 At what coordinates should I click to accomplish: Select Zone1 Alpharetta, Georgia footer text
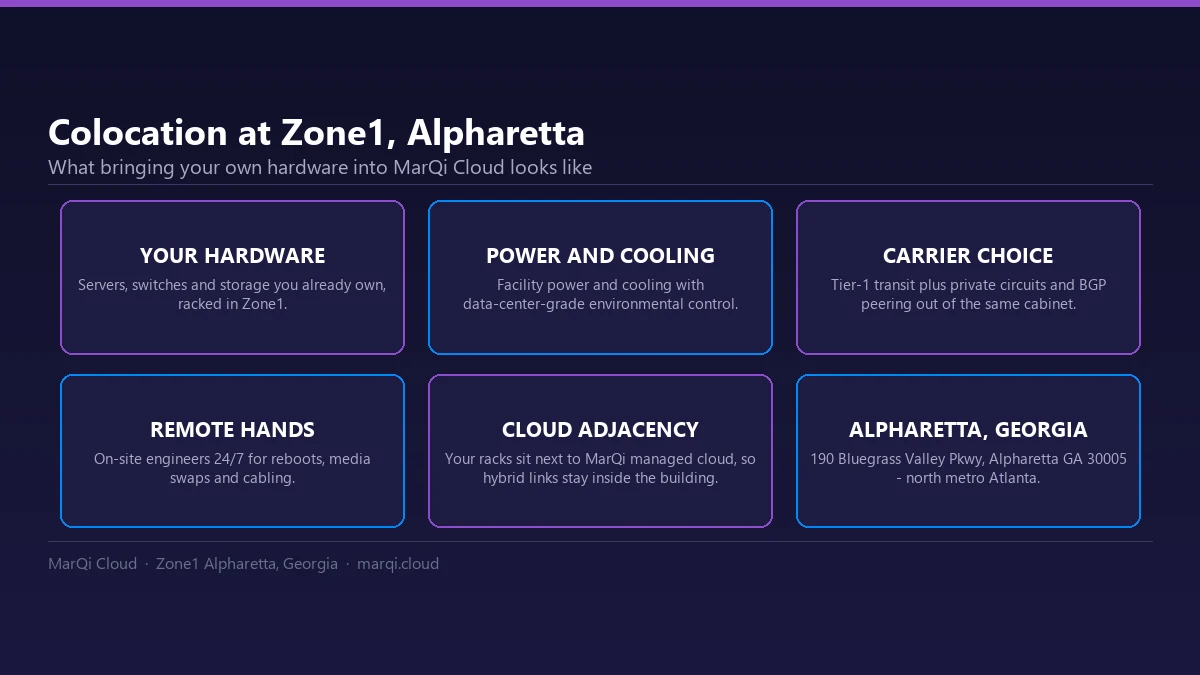pos(247,564)
